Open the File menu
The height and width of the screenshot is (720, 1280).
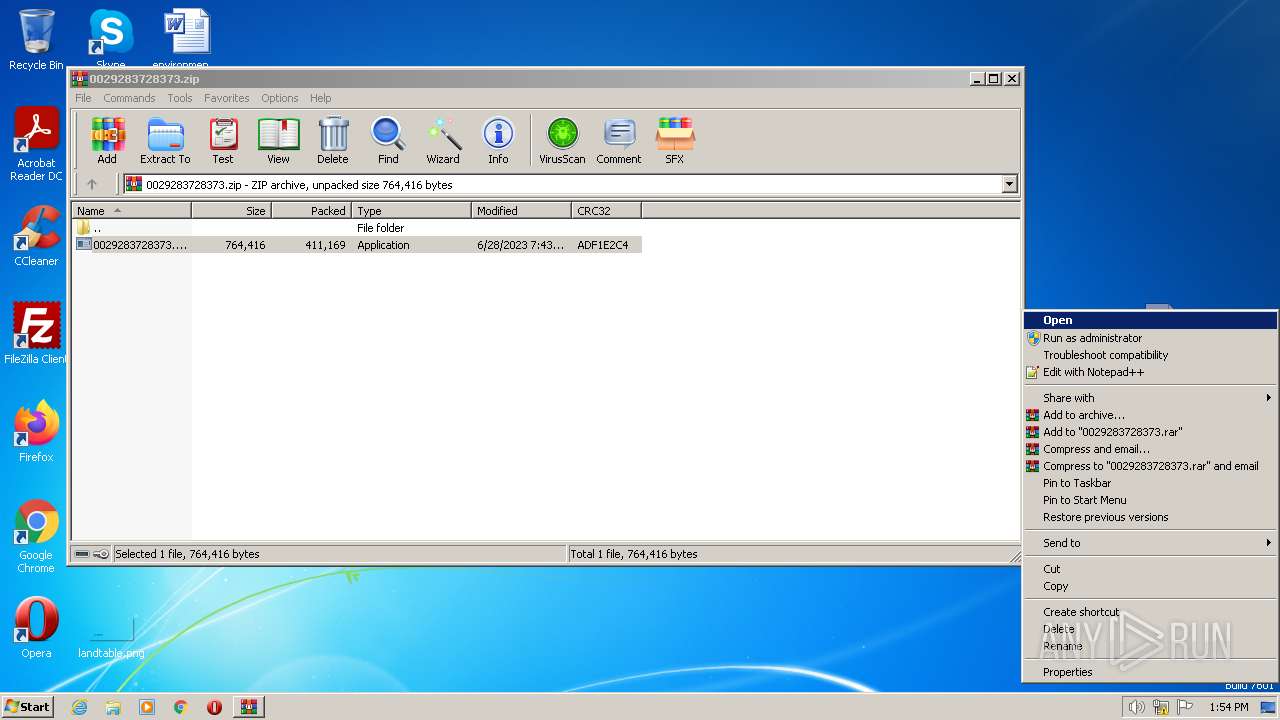(83, 98)
